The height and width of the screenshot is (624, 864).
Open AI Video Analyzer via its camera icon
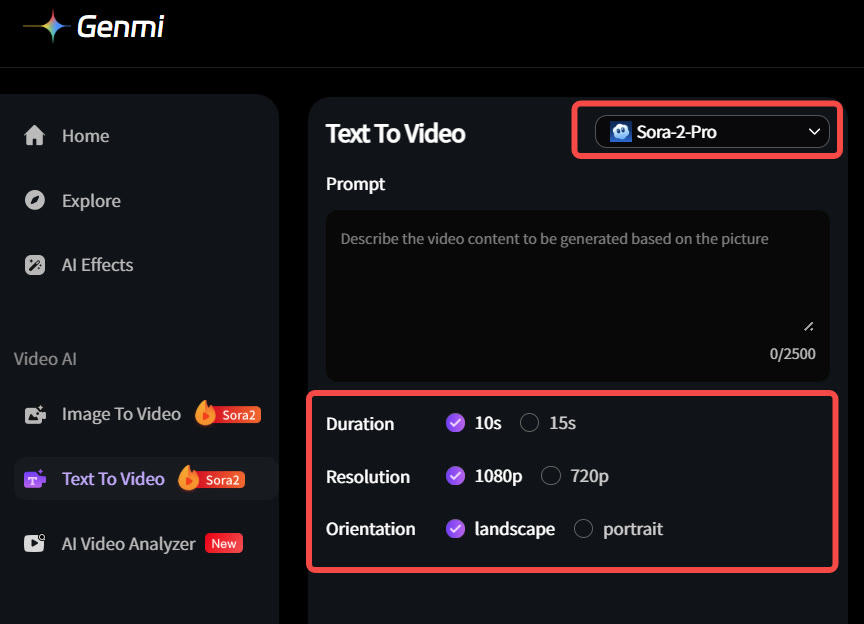[35, 542]
